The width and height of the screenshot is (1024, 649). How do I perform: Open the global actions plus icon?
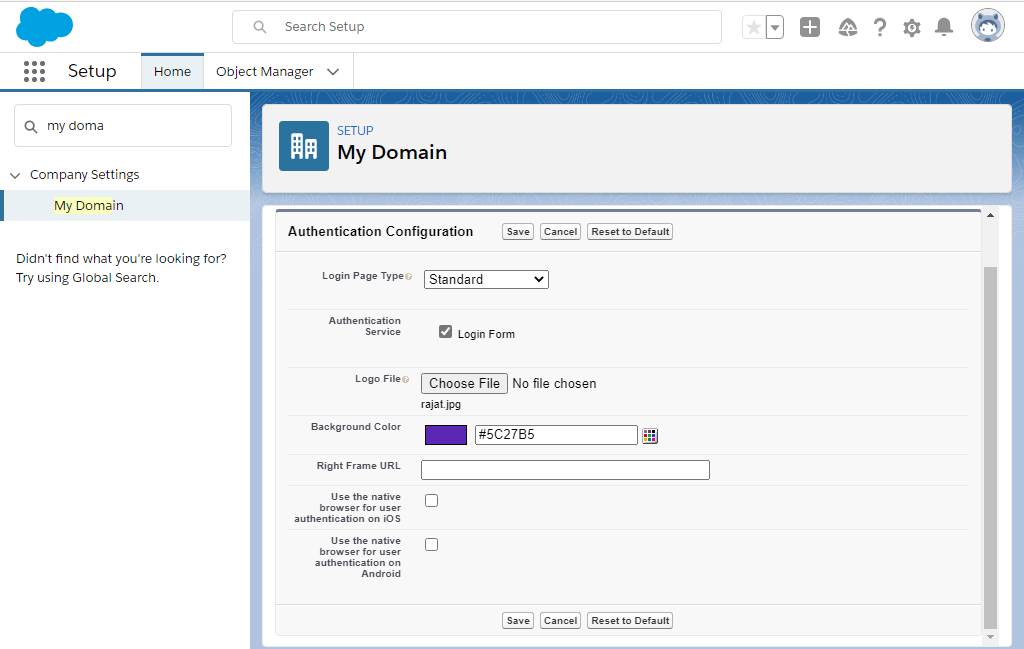click(810, 27)
